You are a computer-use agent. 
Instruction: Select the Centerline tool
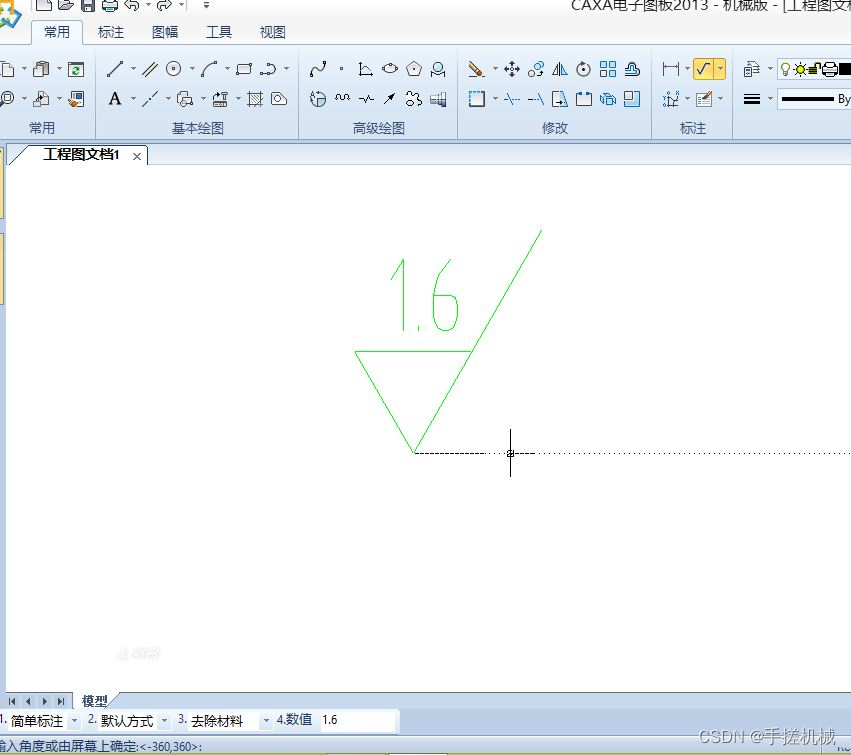coord(150,99)
